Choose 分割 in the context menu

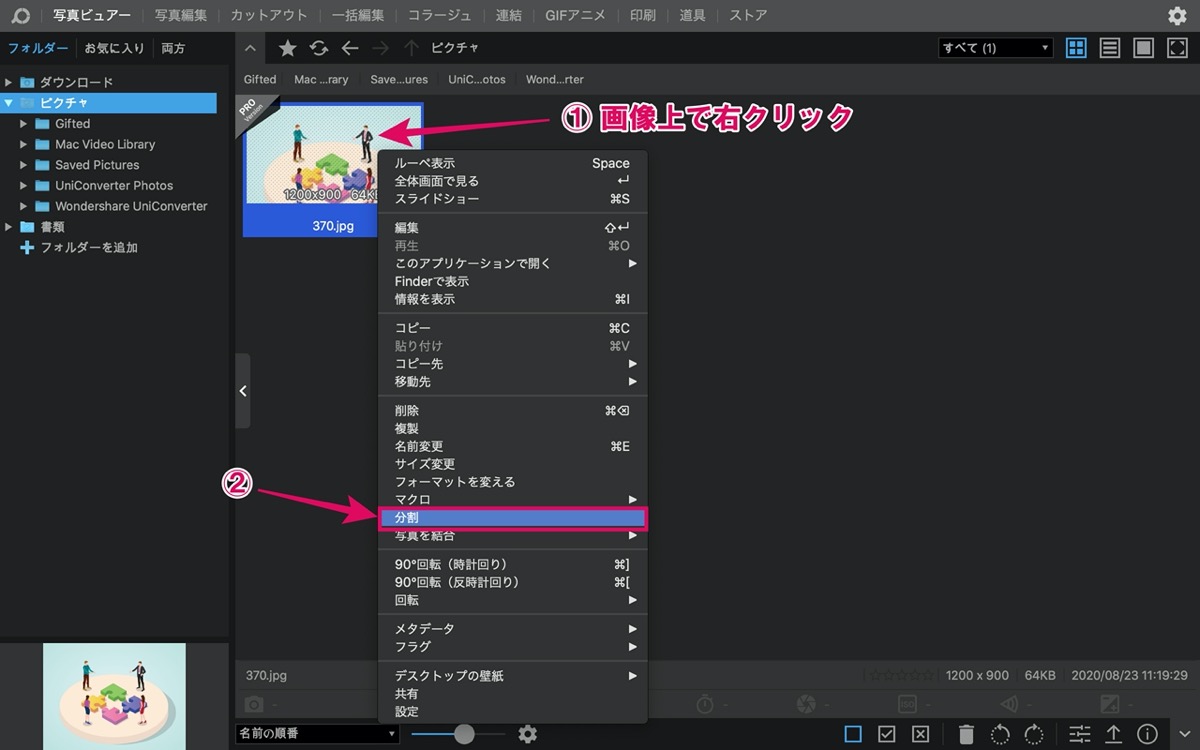(x=513, y=518)
